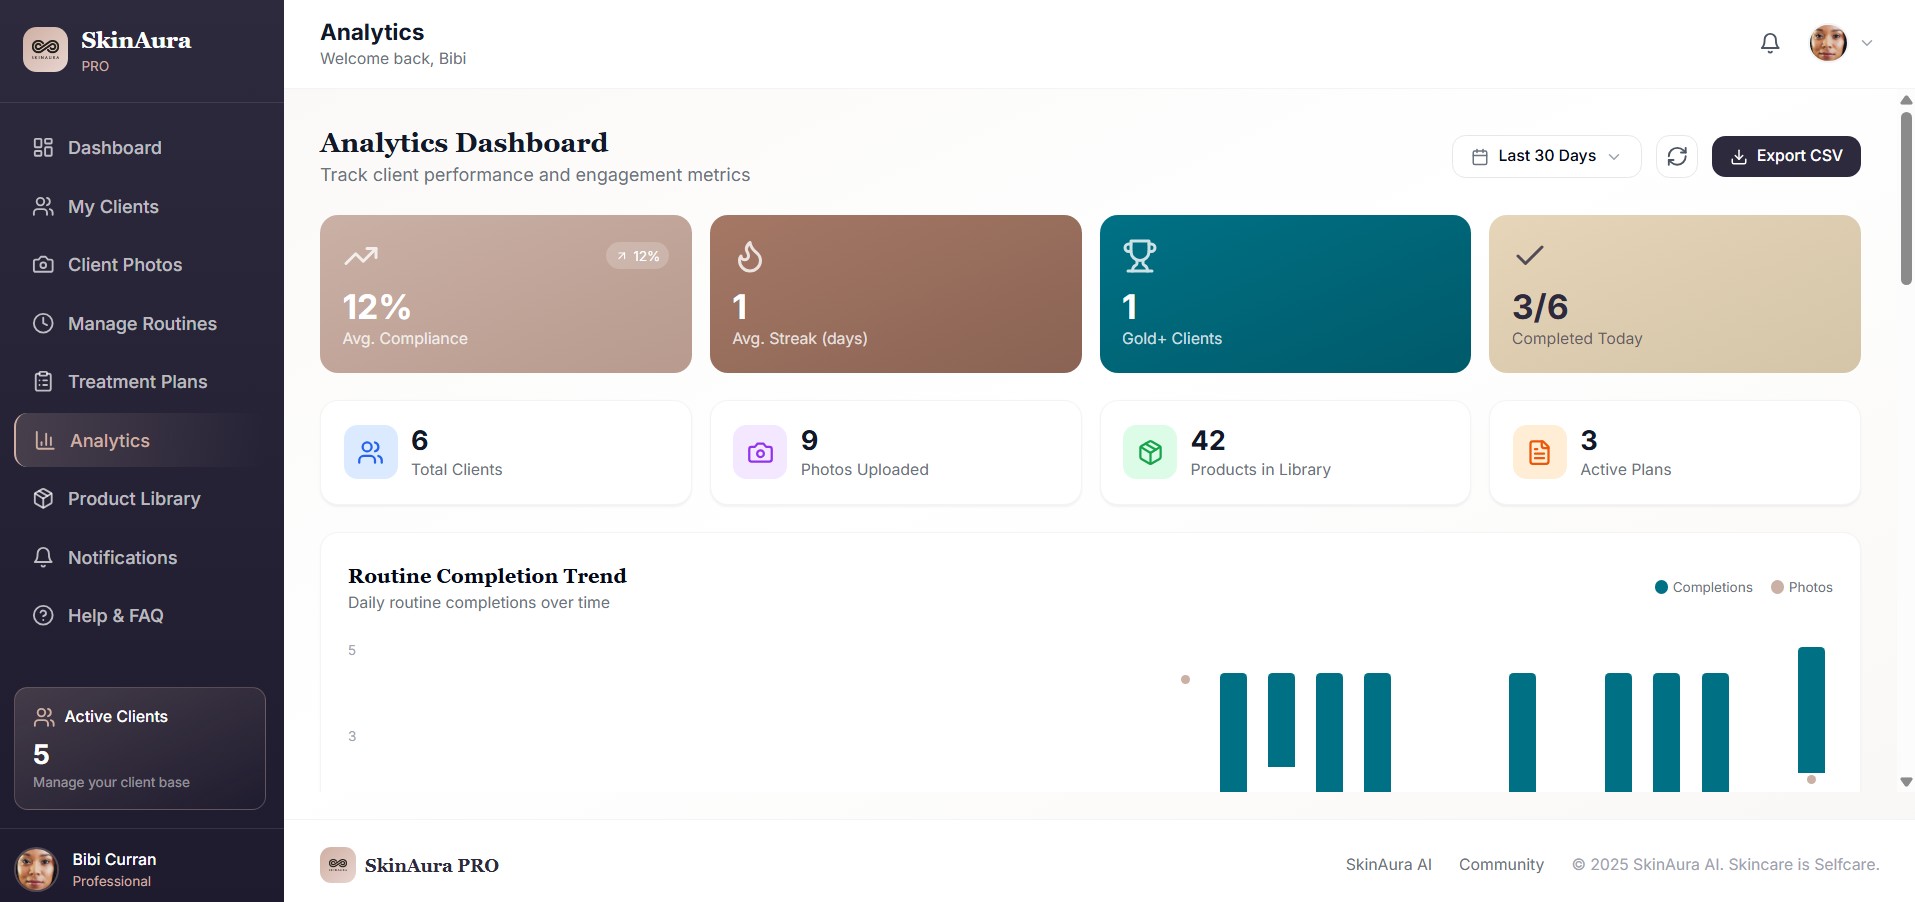Click the Export CSV button
This screenshot has width=1915, height=902.
coord(1786,156)
